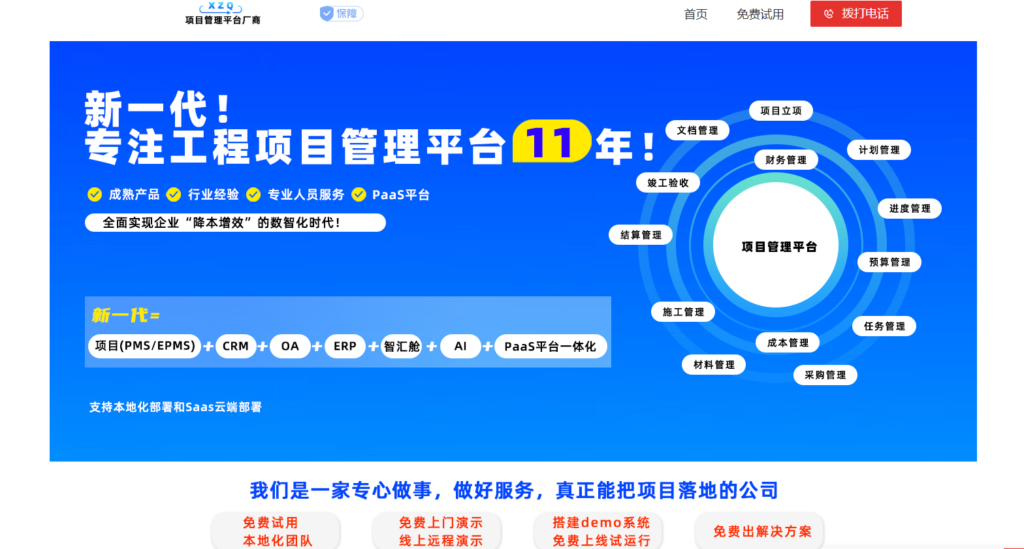Screen dimensions: 1024x549
Task: Click the 计划管理 bubble
Action: coord(879,150)
